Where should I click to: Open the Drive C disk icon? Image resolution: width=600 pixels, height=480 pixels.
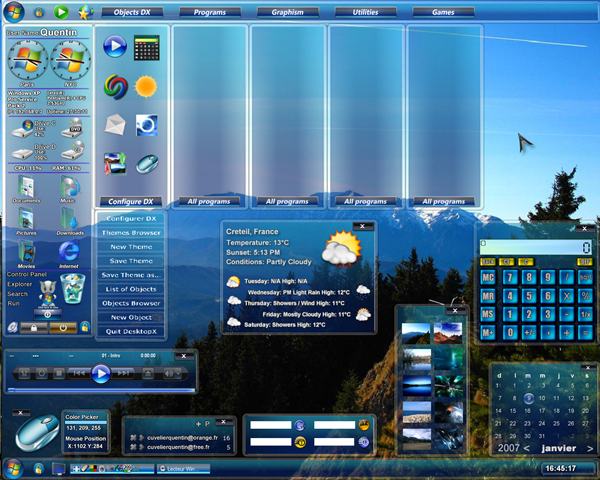(x=23, y=130)
